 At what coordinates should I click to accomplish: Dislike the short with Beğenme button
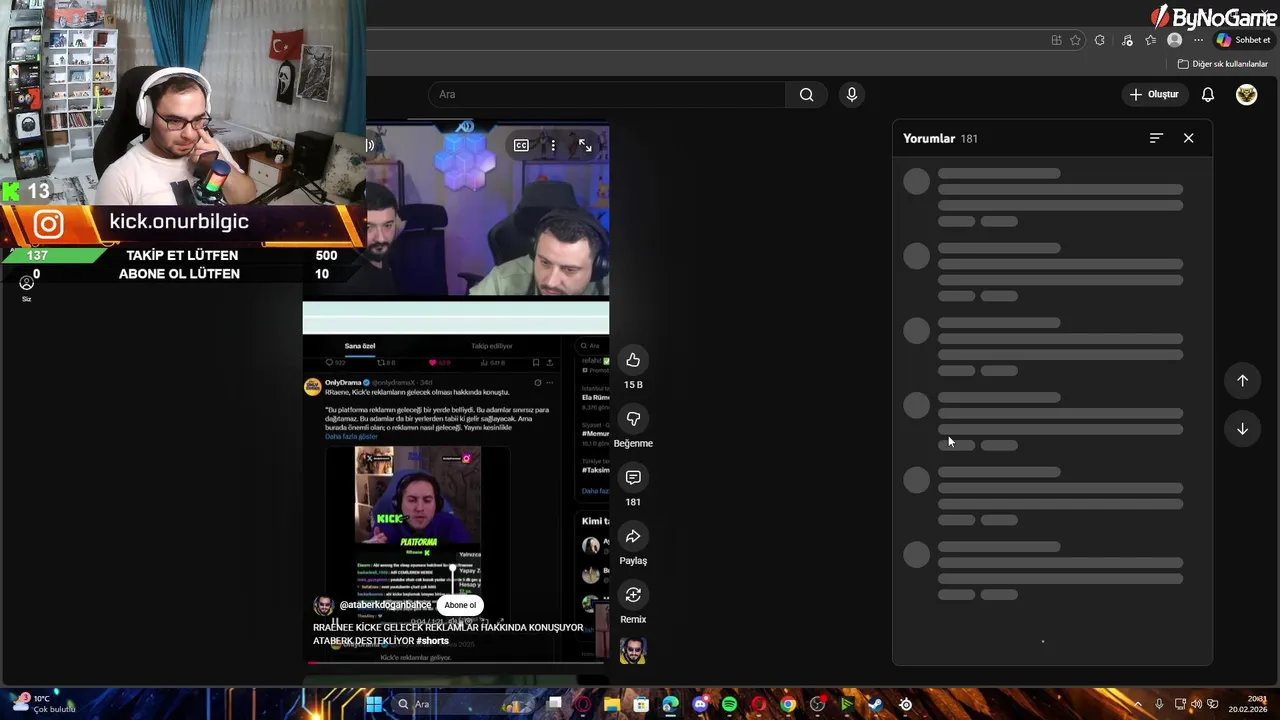click(633, 419)
